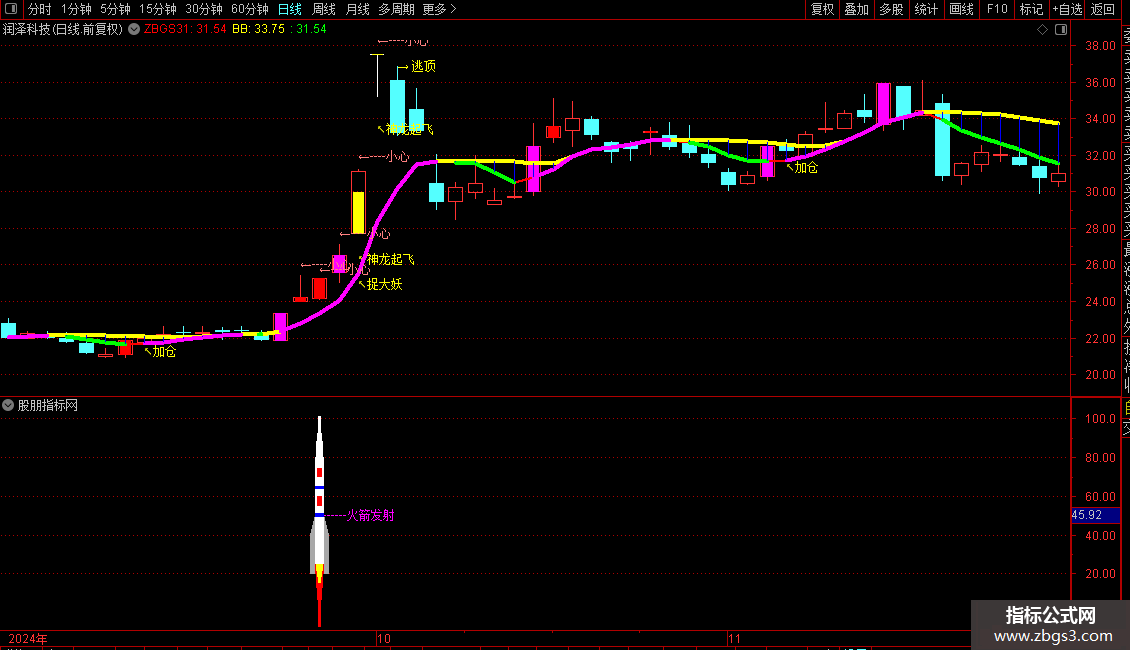Click the 38.00 price axis label
The width and height of the screenshot is (1130, 650).
[x=1100, y=45]
